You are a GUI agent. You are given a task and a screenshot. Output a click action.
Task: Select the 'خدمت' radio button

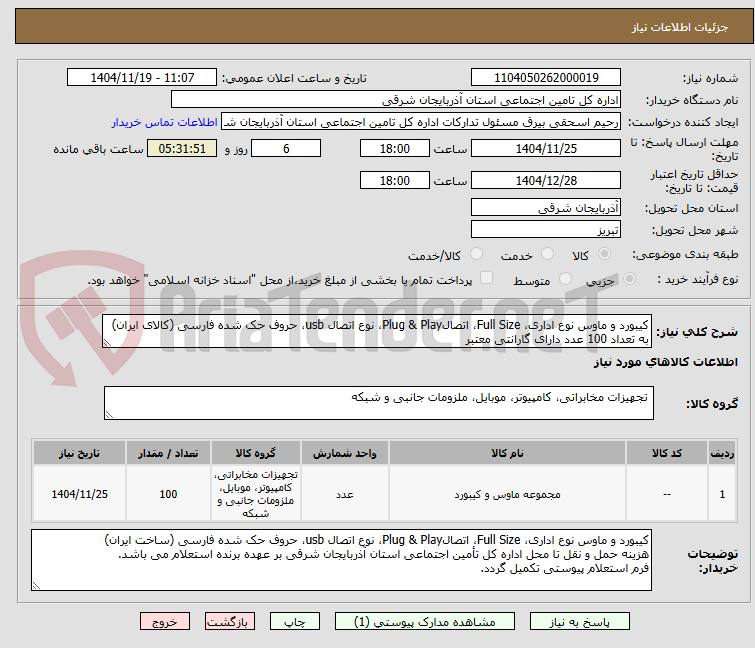click(547, 254)
